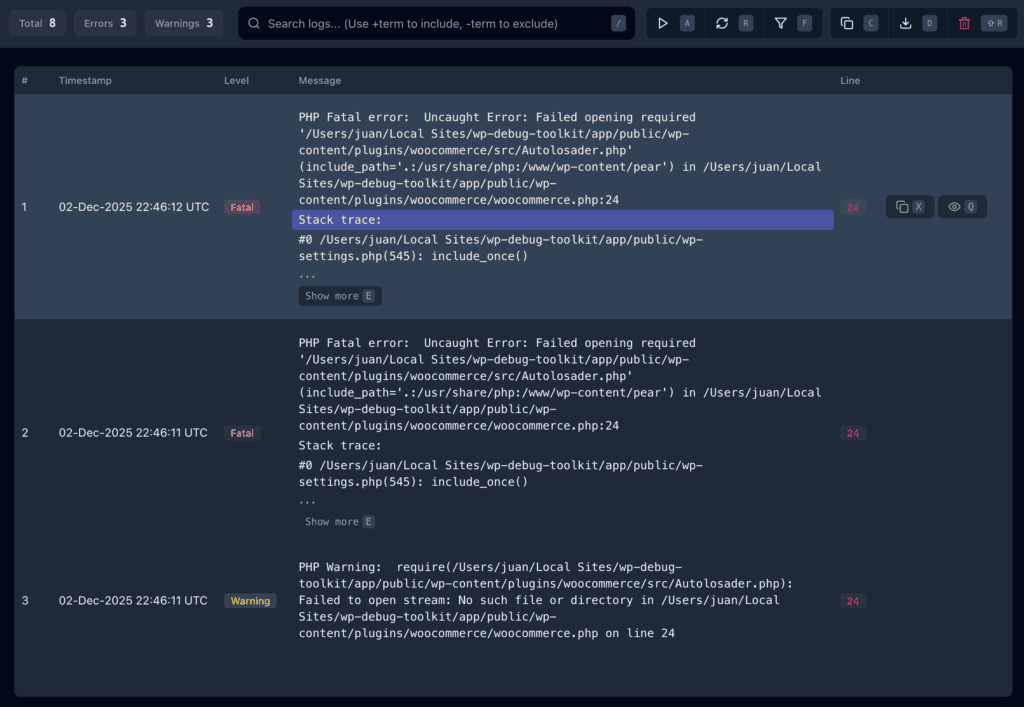Image resolution: width=1024 pixels, height=707 pixels.
Task: Sort by the Timestamp column header
Action: click(87, 81)
